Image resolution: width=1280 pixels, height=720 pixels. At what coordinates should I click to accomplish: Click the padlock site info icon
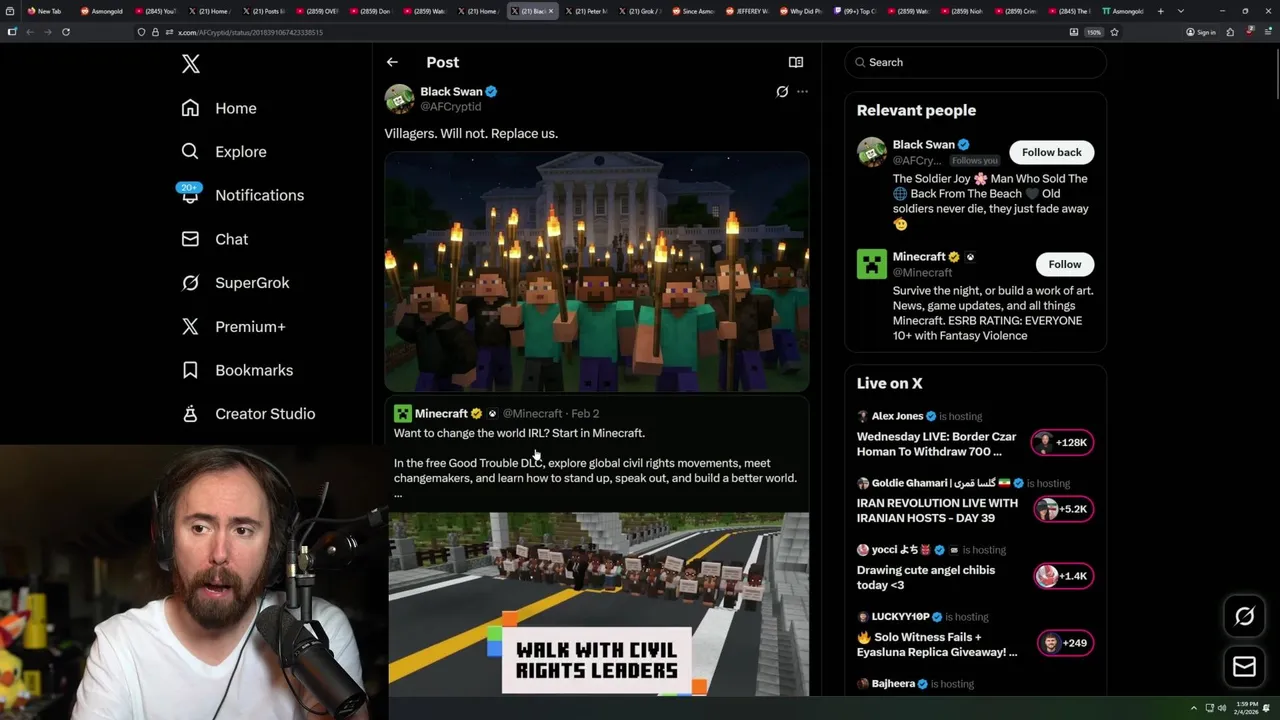coord(155,32)
